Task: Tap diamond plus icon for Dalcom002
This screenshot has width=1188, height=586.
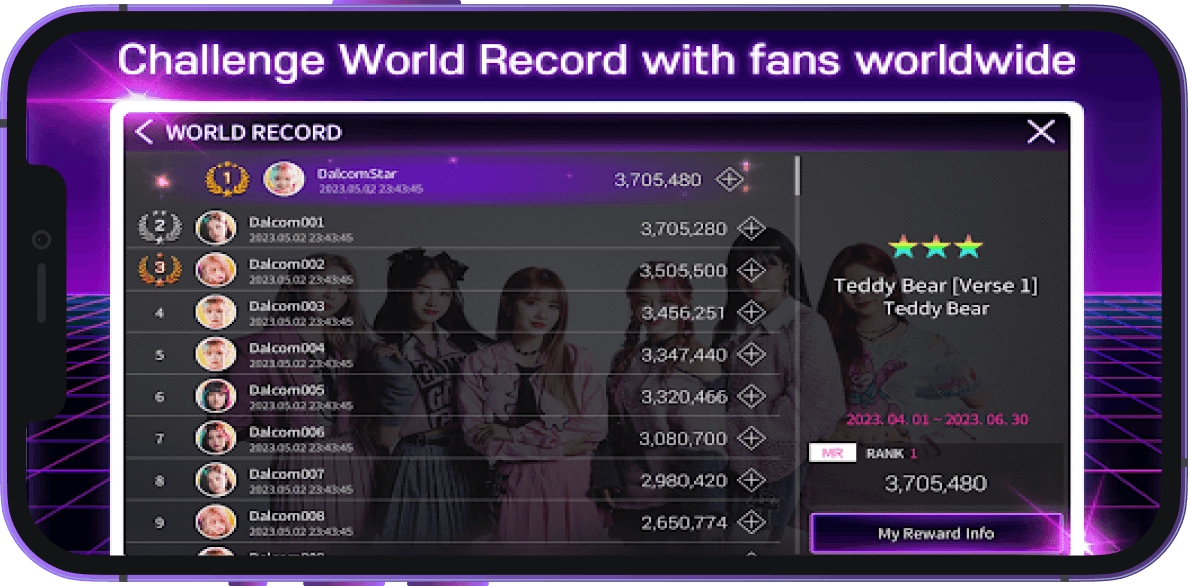Action: (751, 271)
